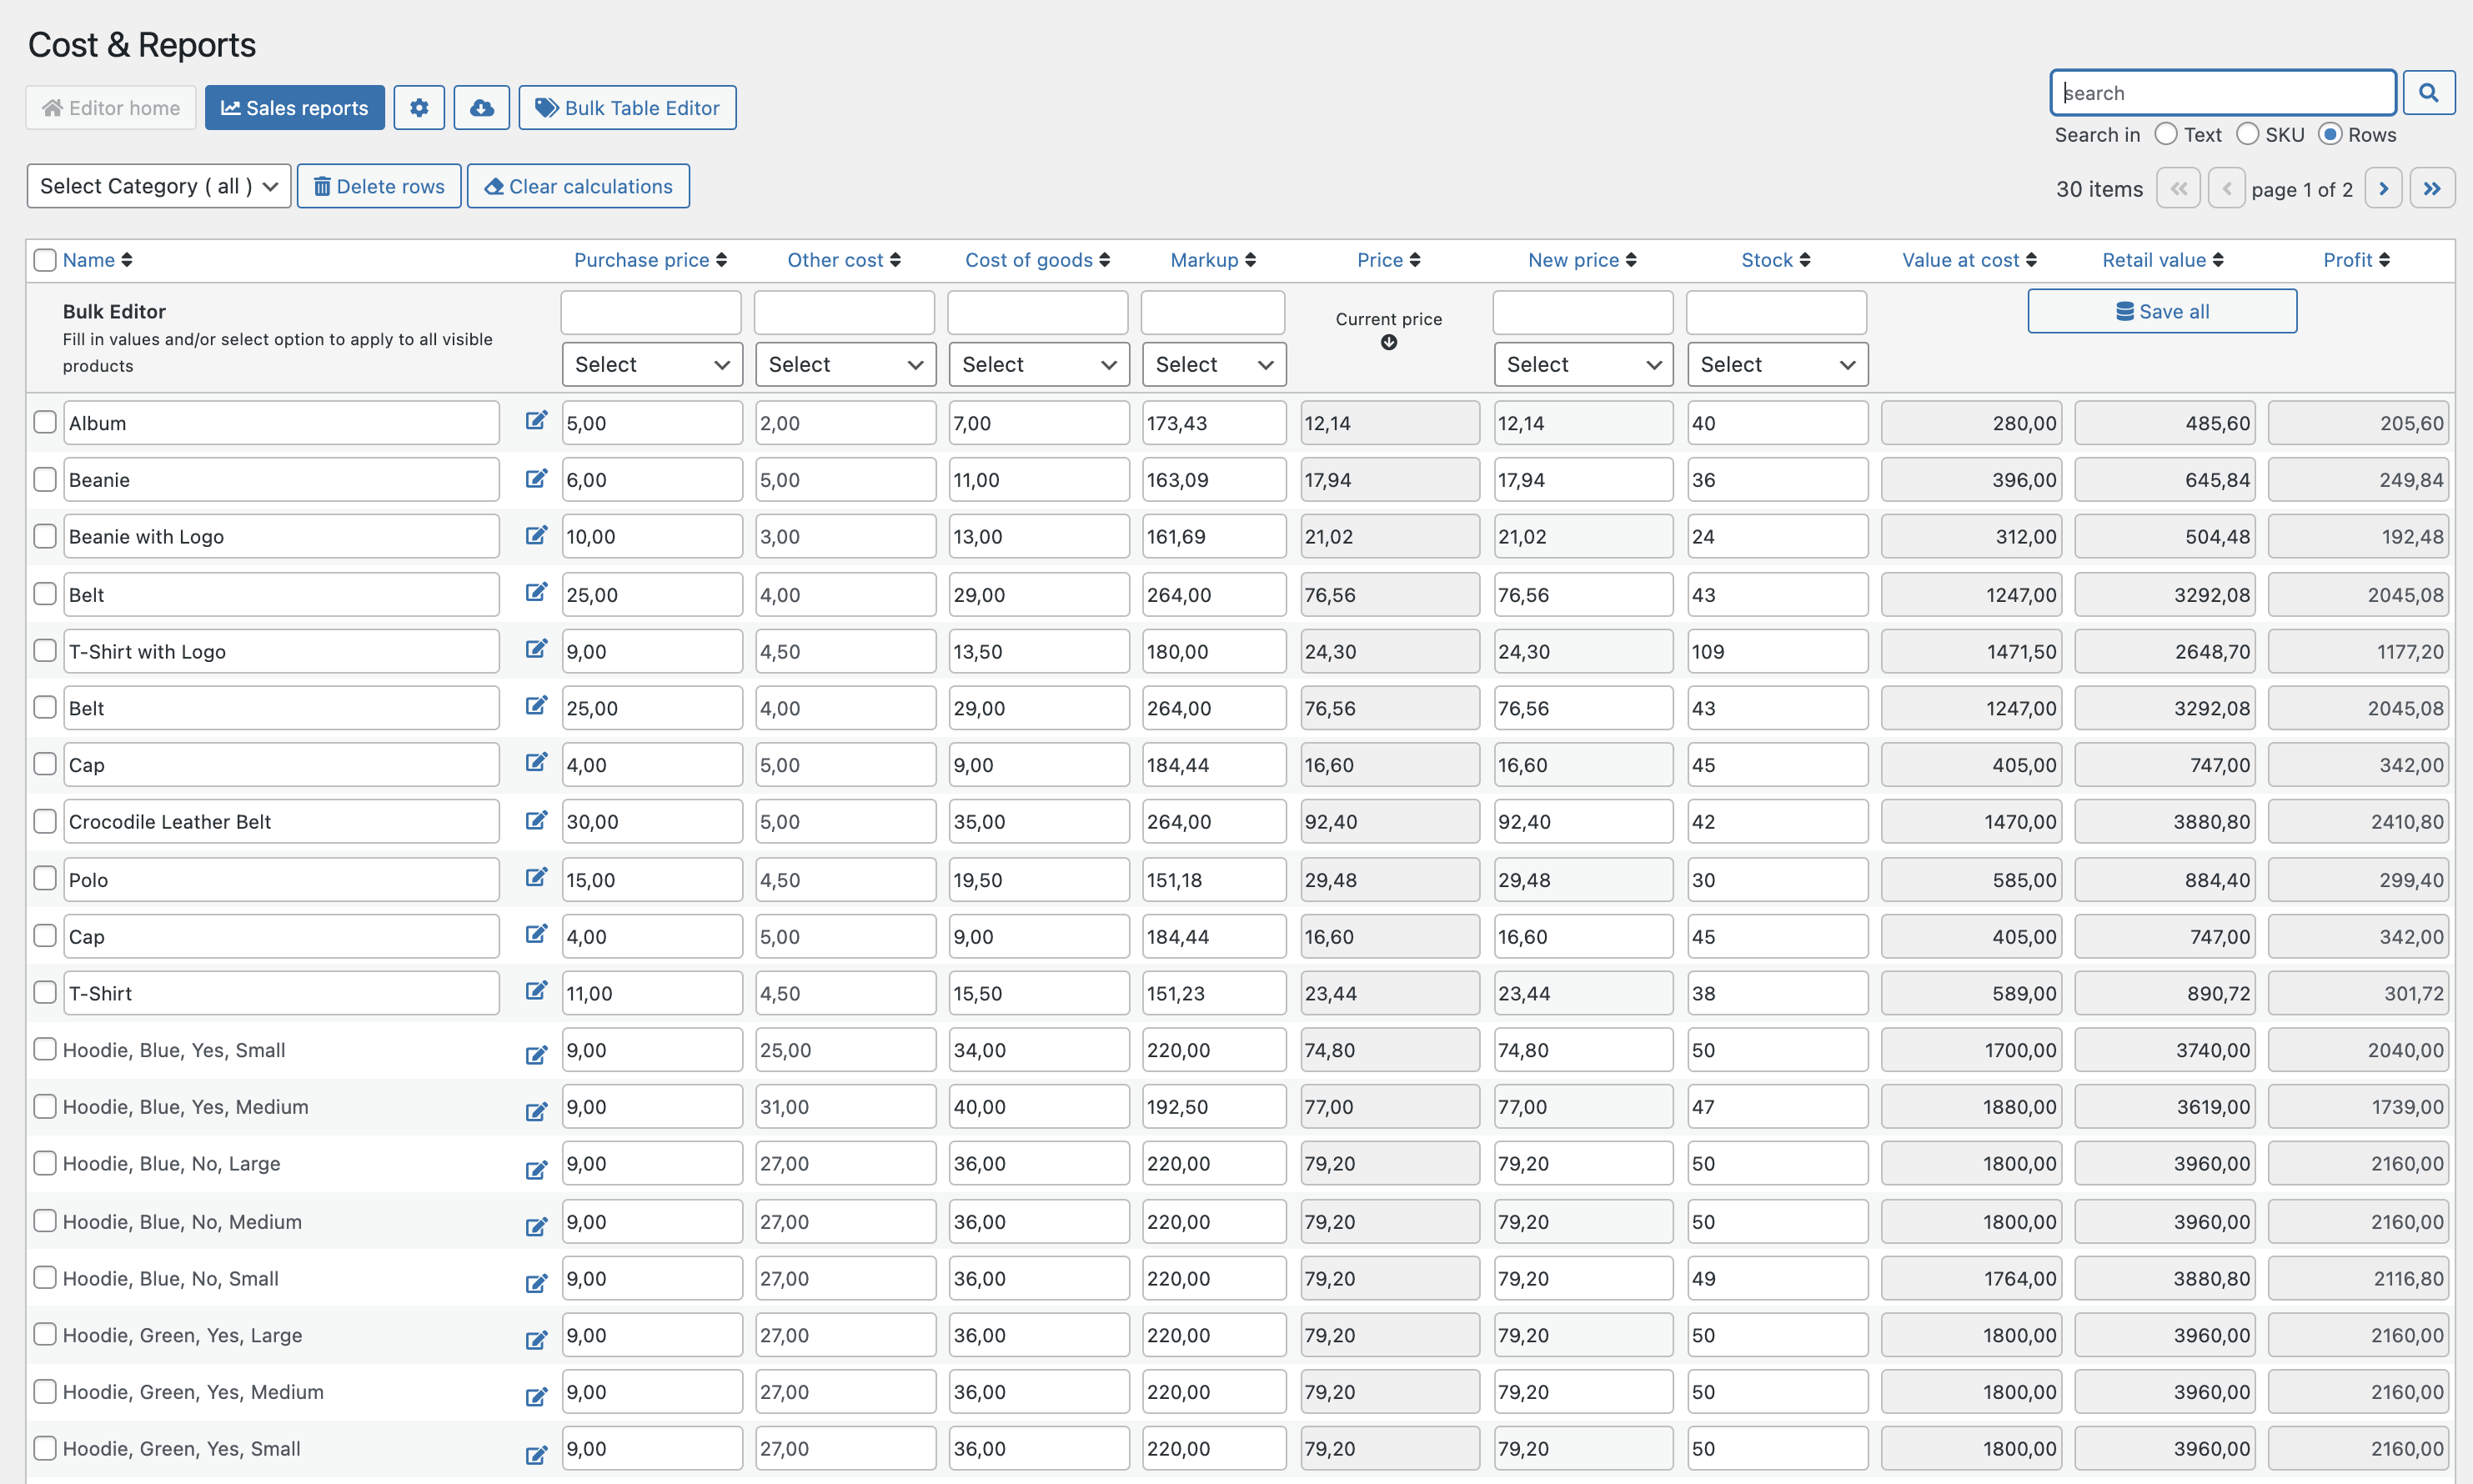Open bulk Select dropdown under Markup

pos(1214,364)
